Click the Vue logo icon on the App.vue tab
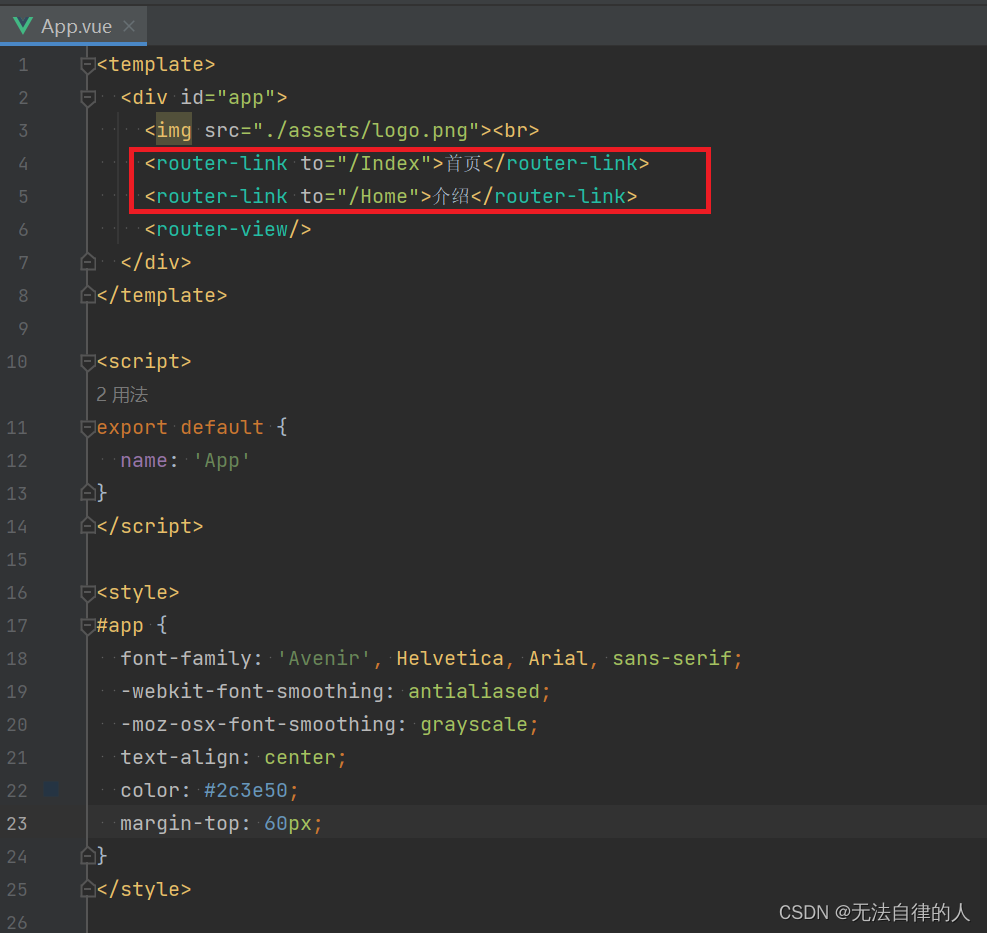This screenshot has height=933, width=987. [x=21, y=26]
